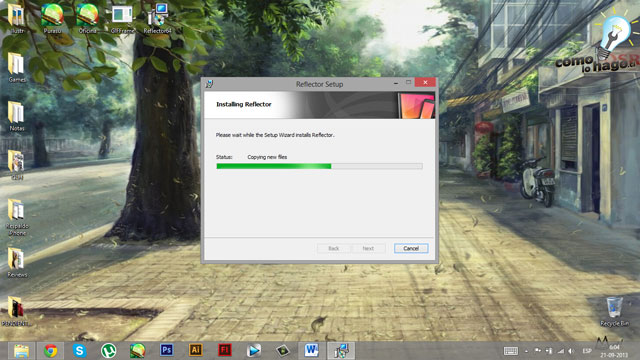Launch Skype from the taskbar
The width and height of the screenshot is (640, 360).
[x=80, y=351]
